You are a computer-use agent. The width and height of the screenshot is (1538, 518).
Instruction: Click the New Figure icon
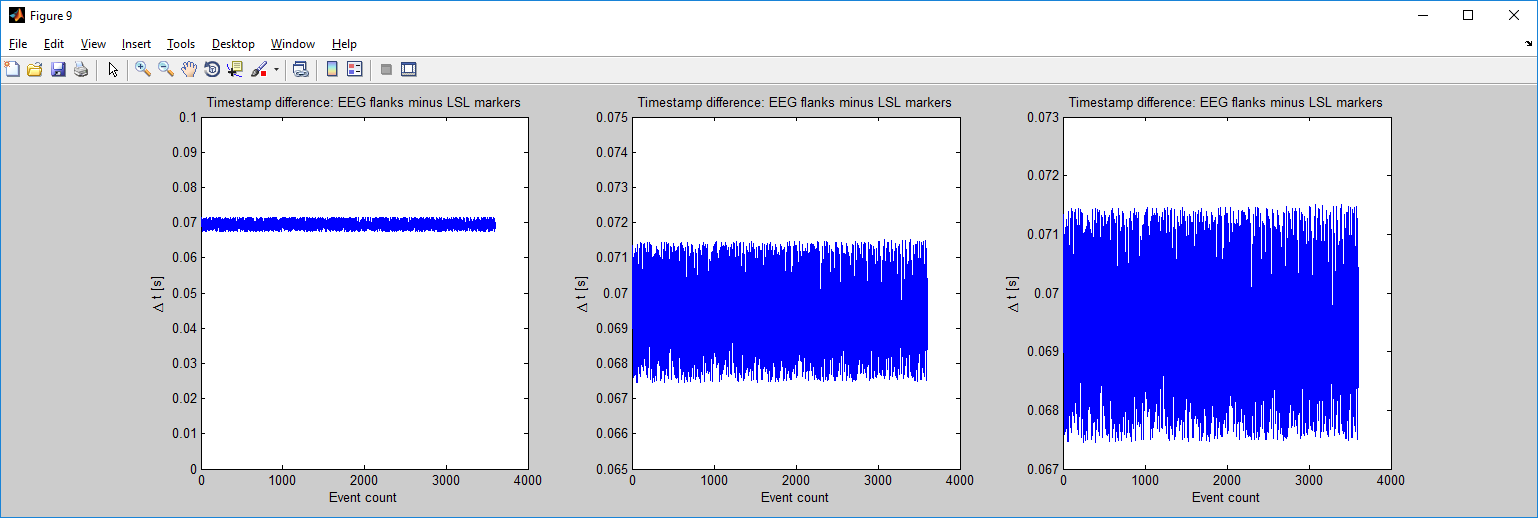12,69
